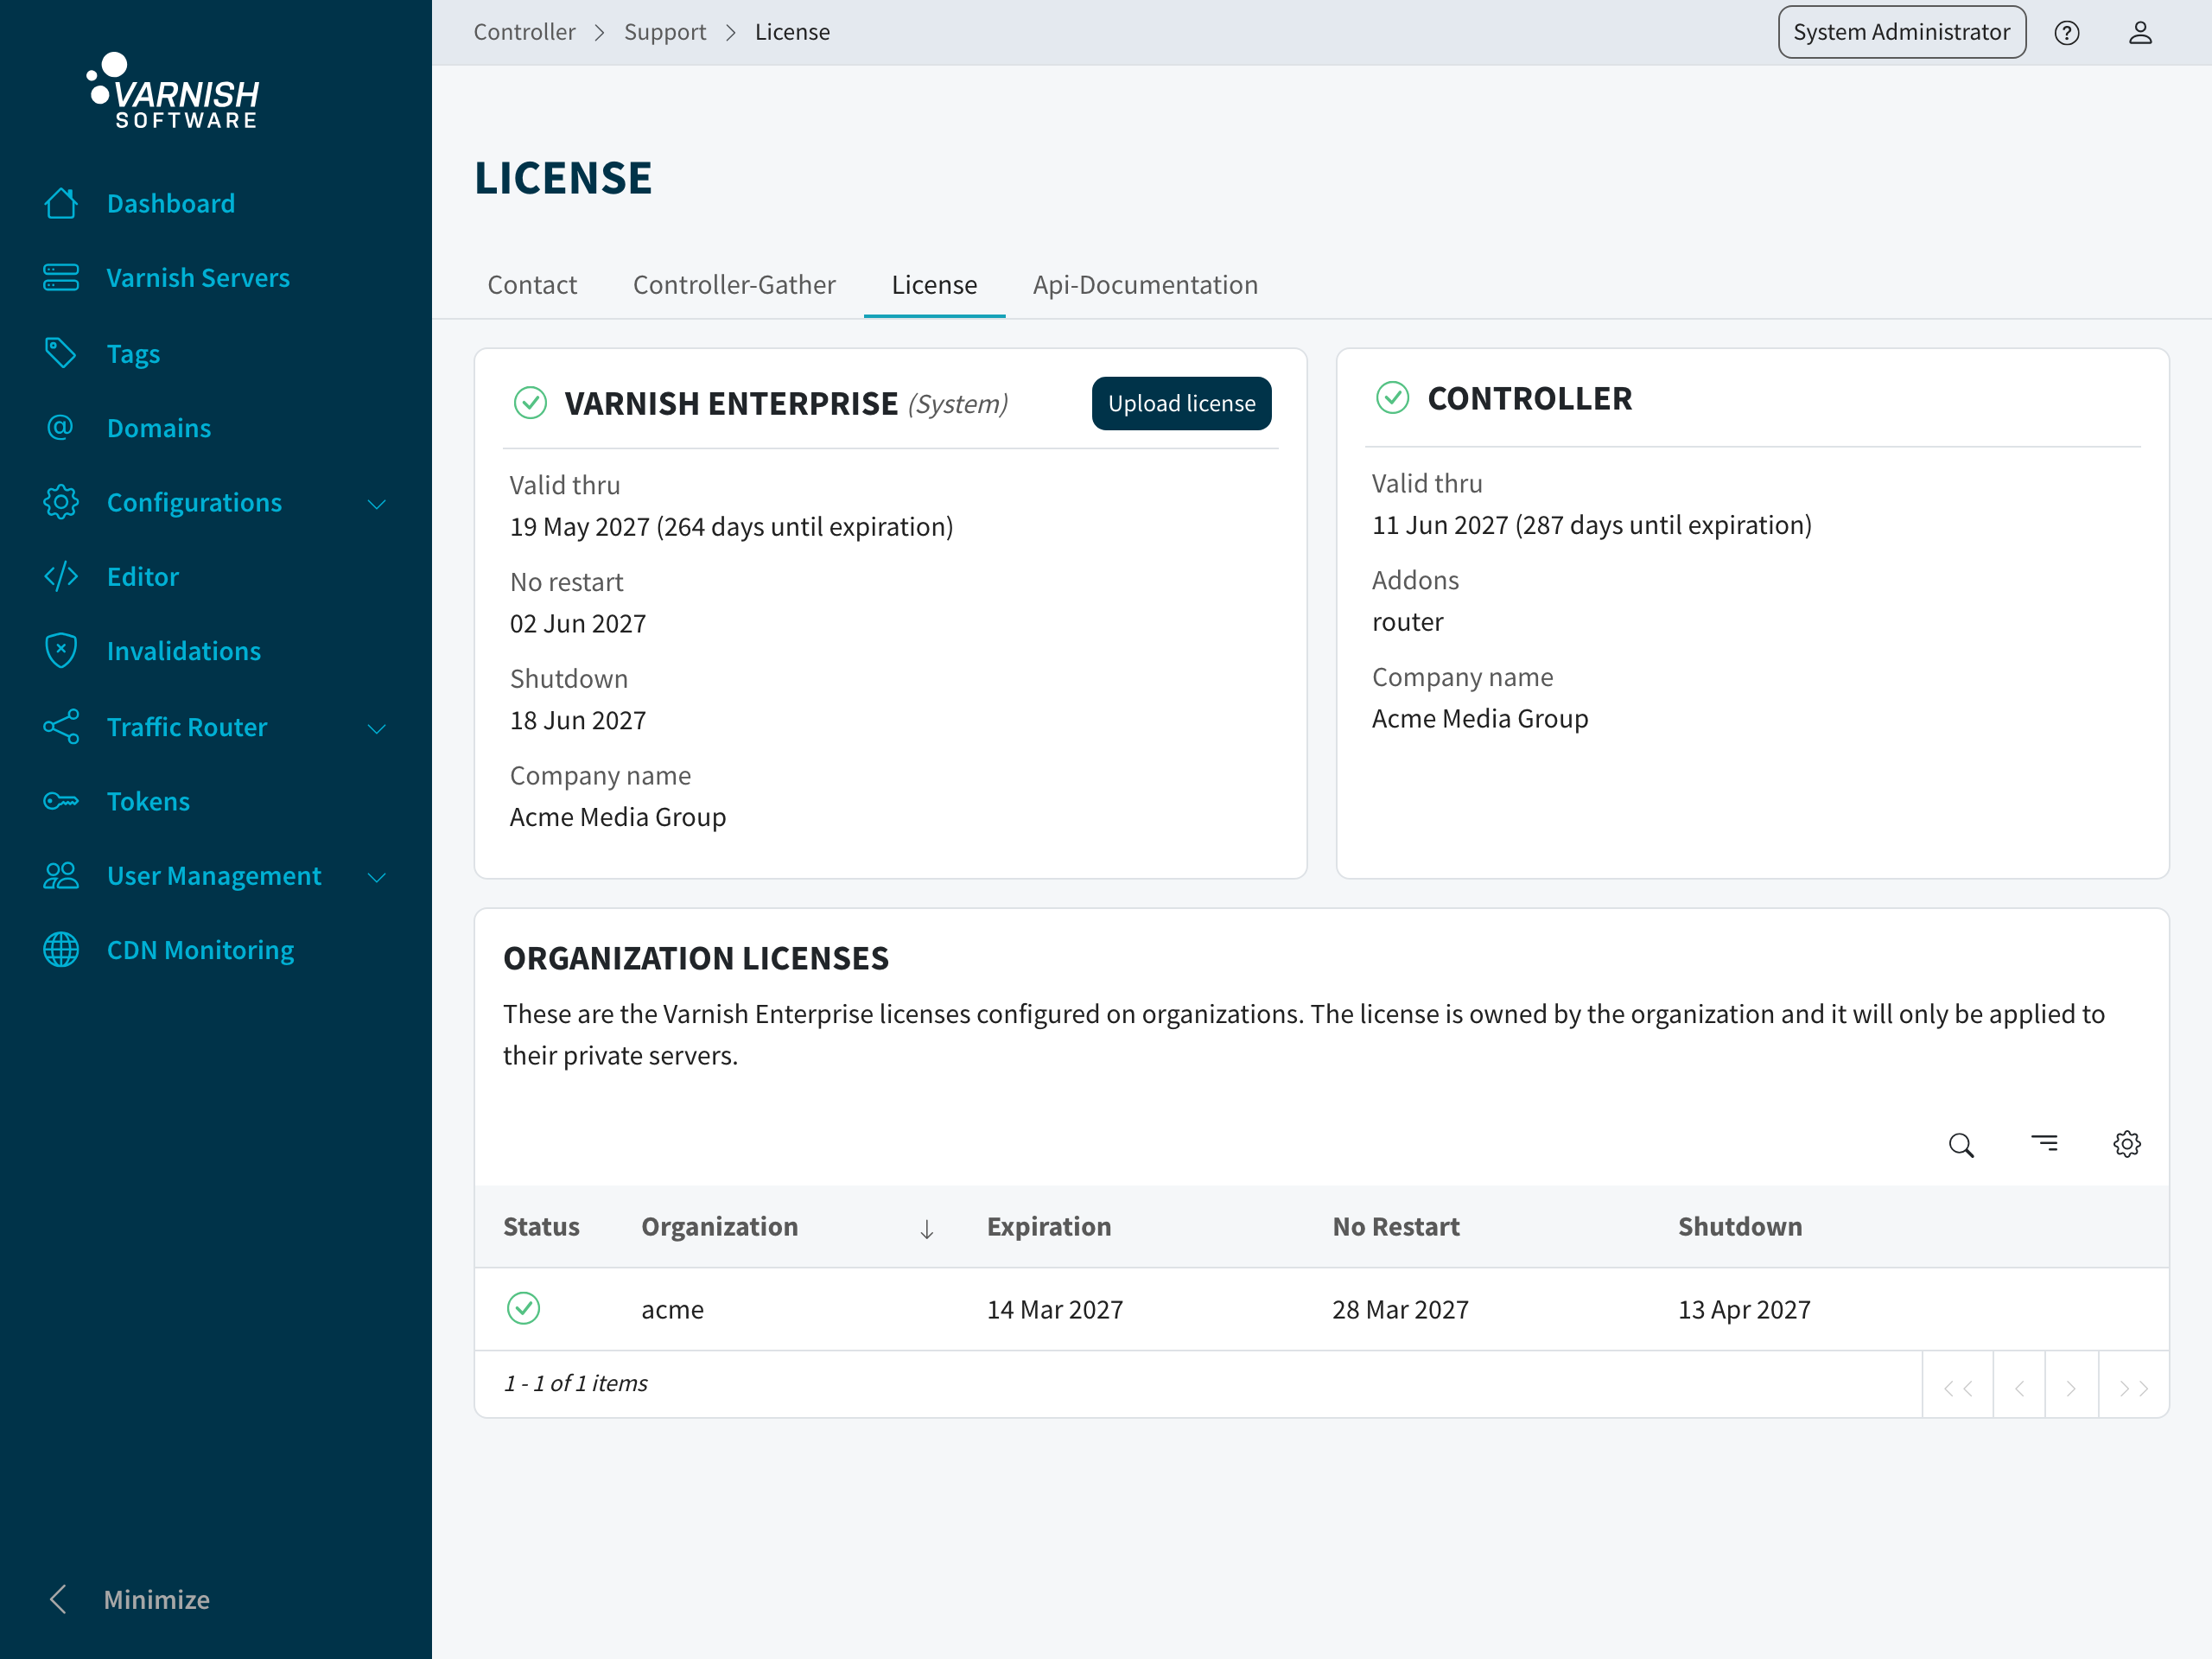Open Tokens page in sidebar
2212x1659 pixels.
point(148,801)
